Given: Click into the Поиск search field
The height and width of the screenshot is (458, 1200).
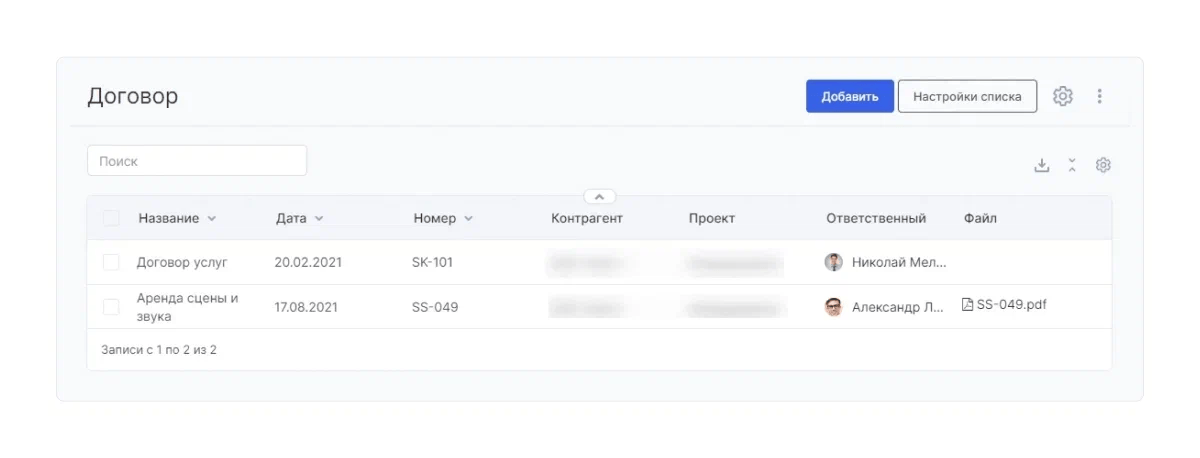Looking at the screenshot, I should [197, 161].
